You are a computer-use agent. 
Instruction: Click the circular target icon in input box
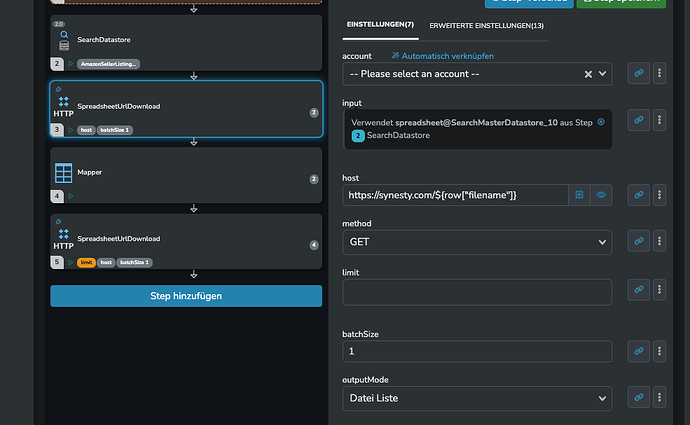(601, 122)
